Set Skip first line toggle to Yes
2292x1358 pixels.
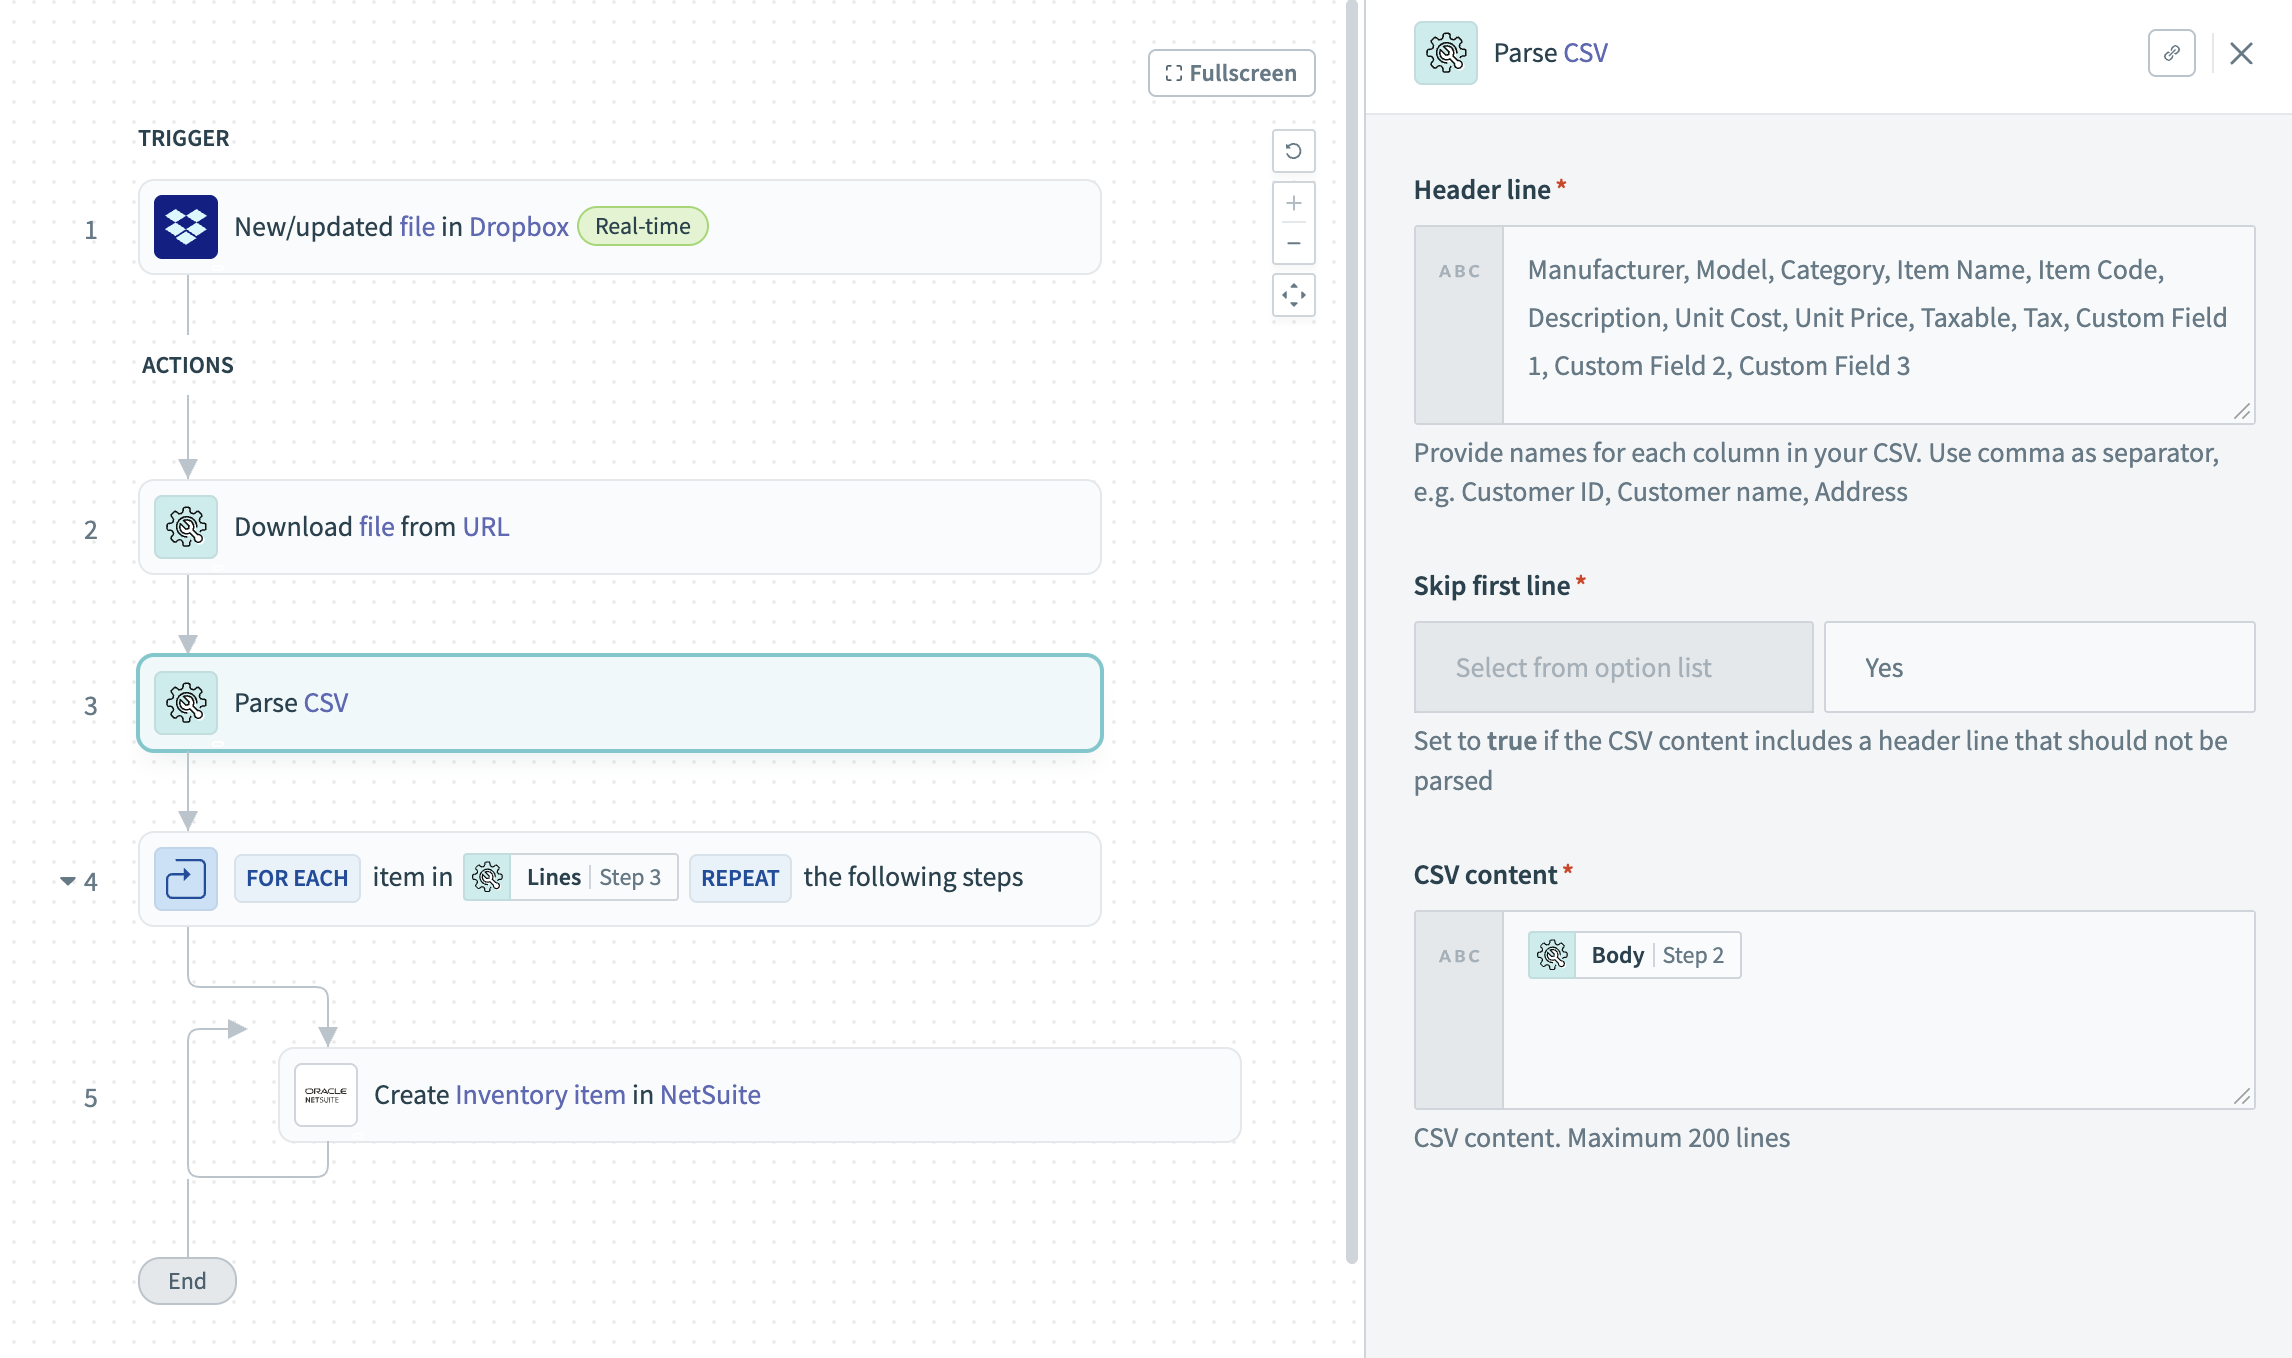tap(2038, 667)
